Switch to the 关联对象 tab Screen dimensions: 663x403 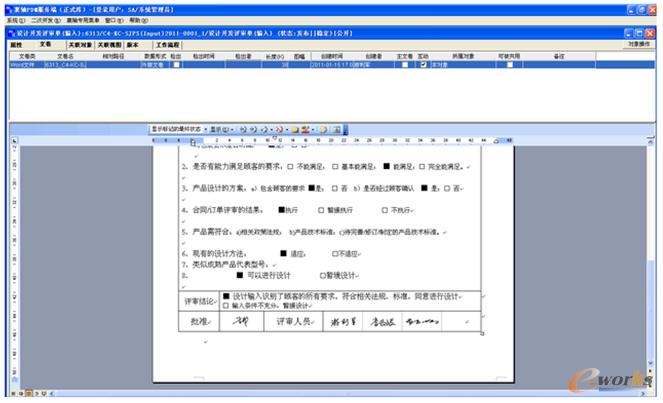pos(80,45)
